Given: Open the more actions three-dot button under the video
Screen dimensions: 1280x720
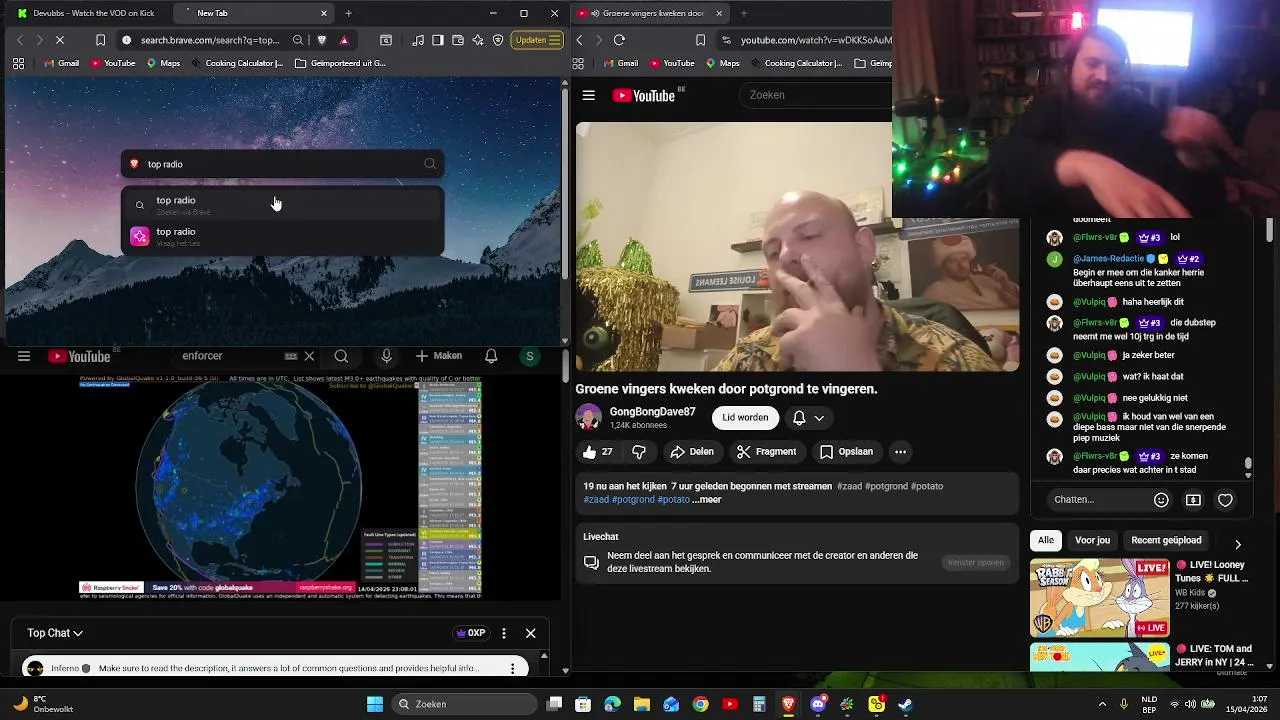Looking at the screenshot, I should [900, 452].
